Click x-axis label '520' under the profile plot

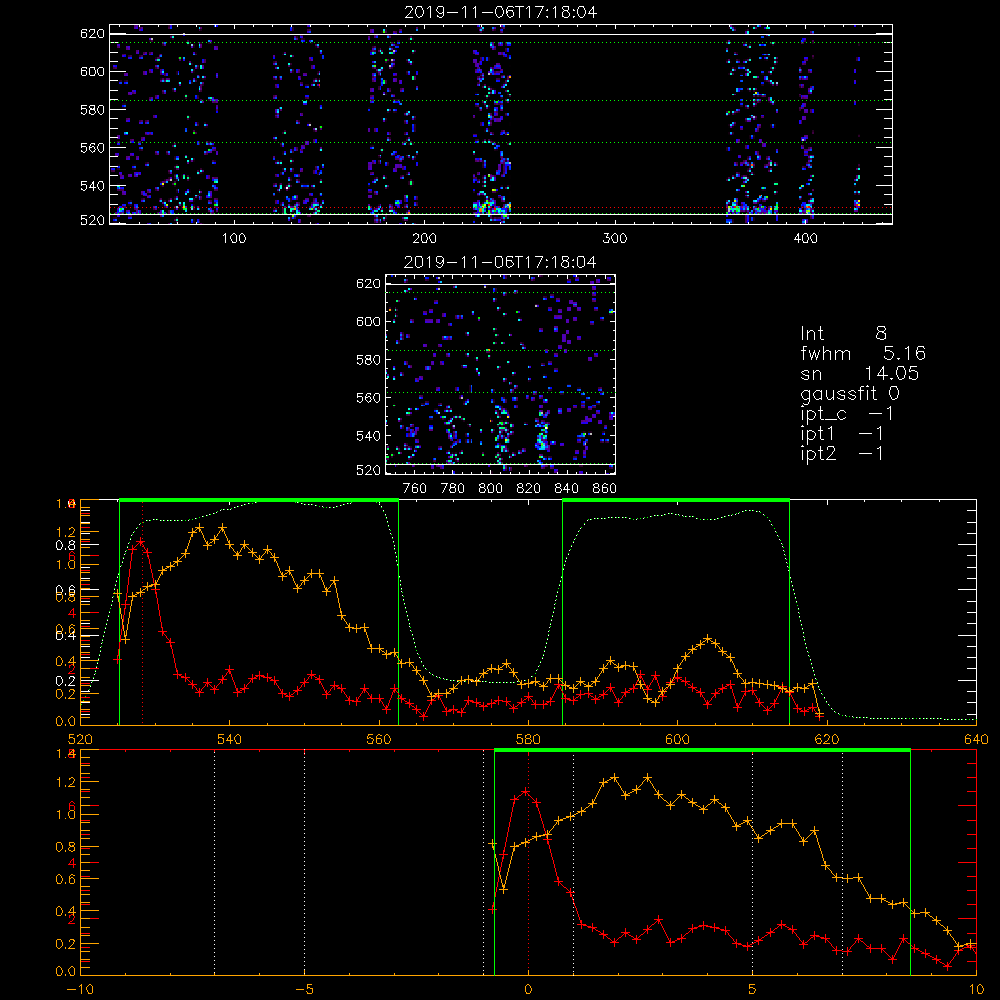(x=80, y=739)
